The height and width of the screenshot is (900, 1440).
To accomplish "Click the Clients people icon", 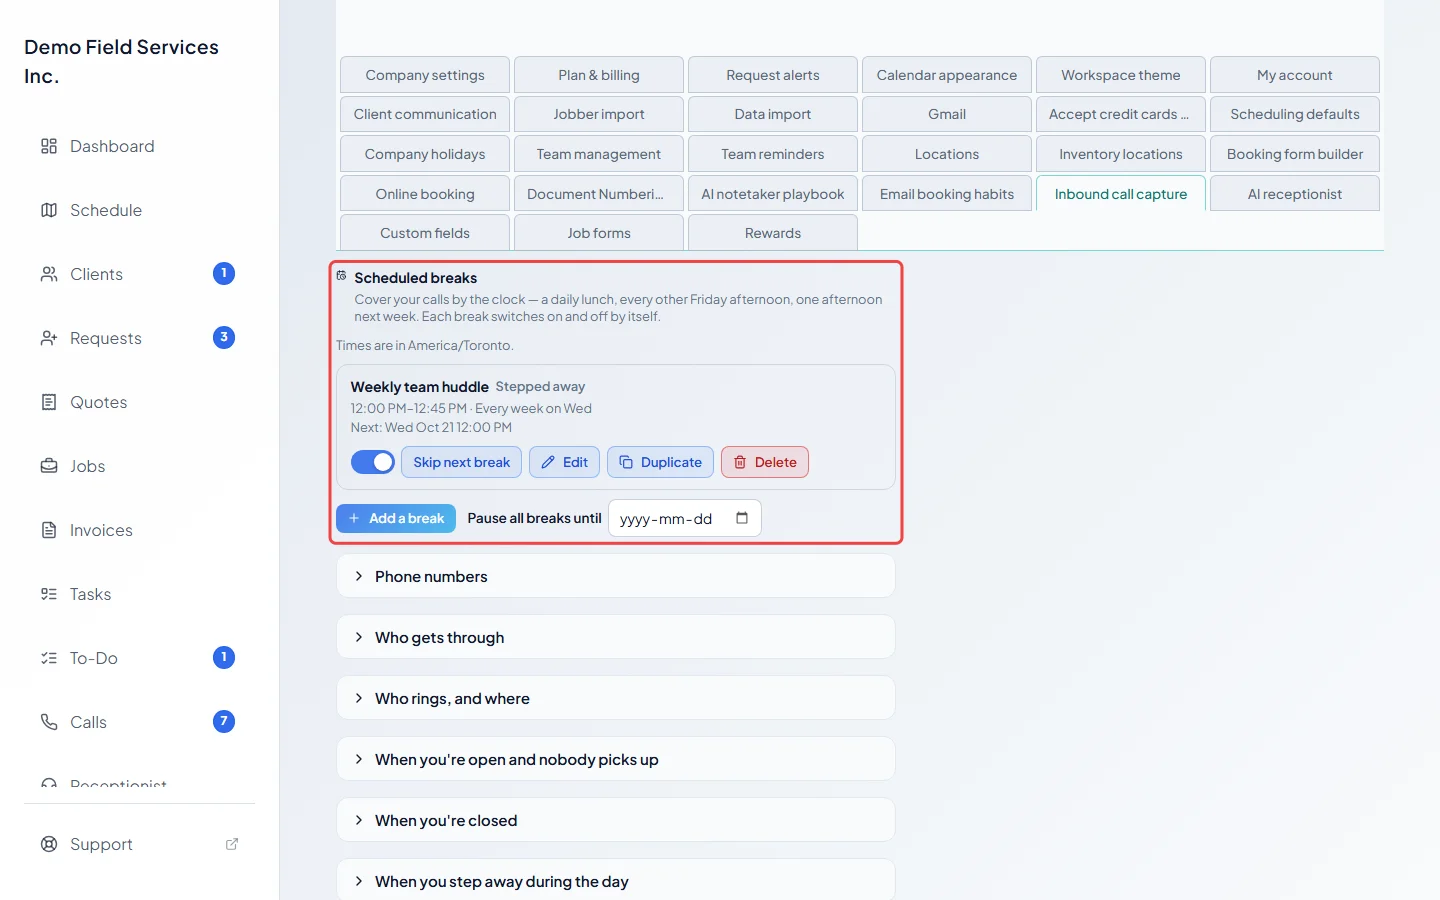I will [49, 274].
